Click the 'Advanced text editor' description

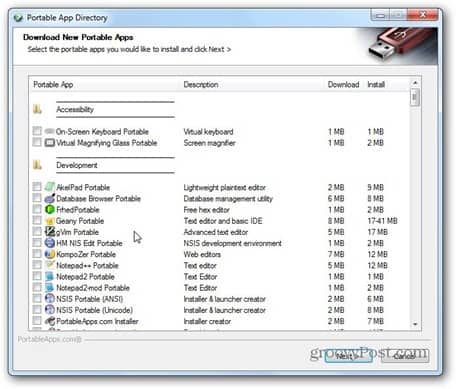point(216,232)
